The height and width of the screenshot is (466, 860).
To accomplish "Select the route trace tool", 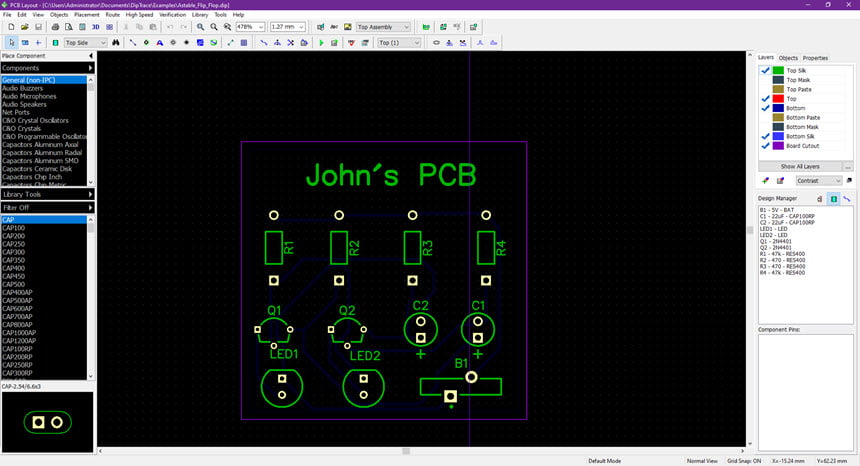I will click(x=264, y=42).
